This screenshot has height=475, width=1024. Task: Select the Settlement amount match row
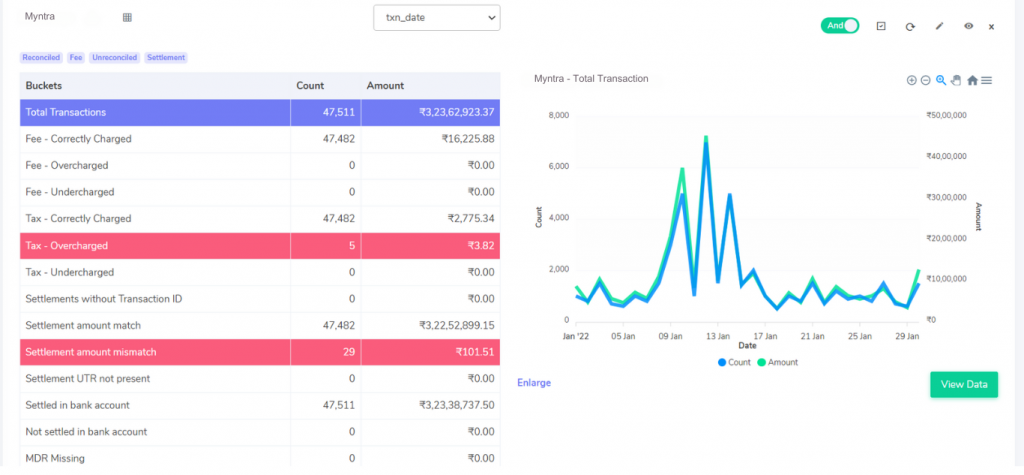pyautogui.click(x=260, y=325)
